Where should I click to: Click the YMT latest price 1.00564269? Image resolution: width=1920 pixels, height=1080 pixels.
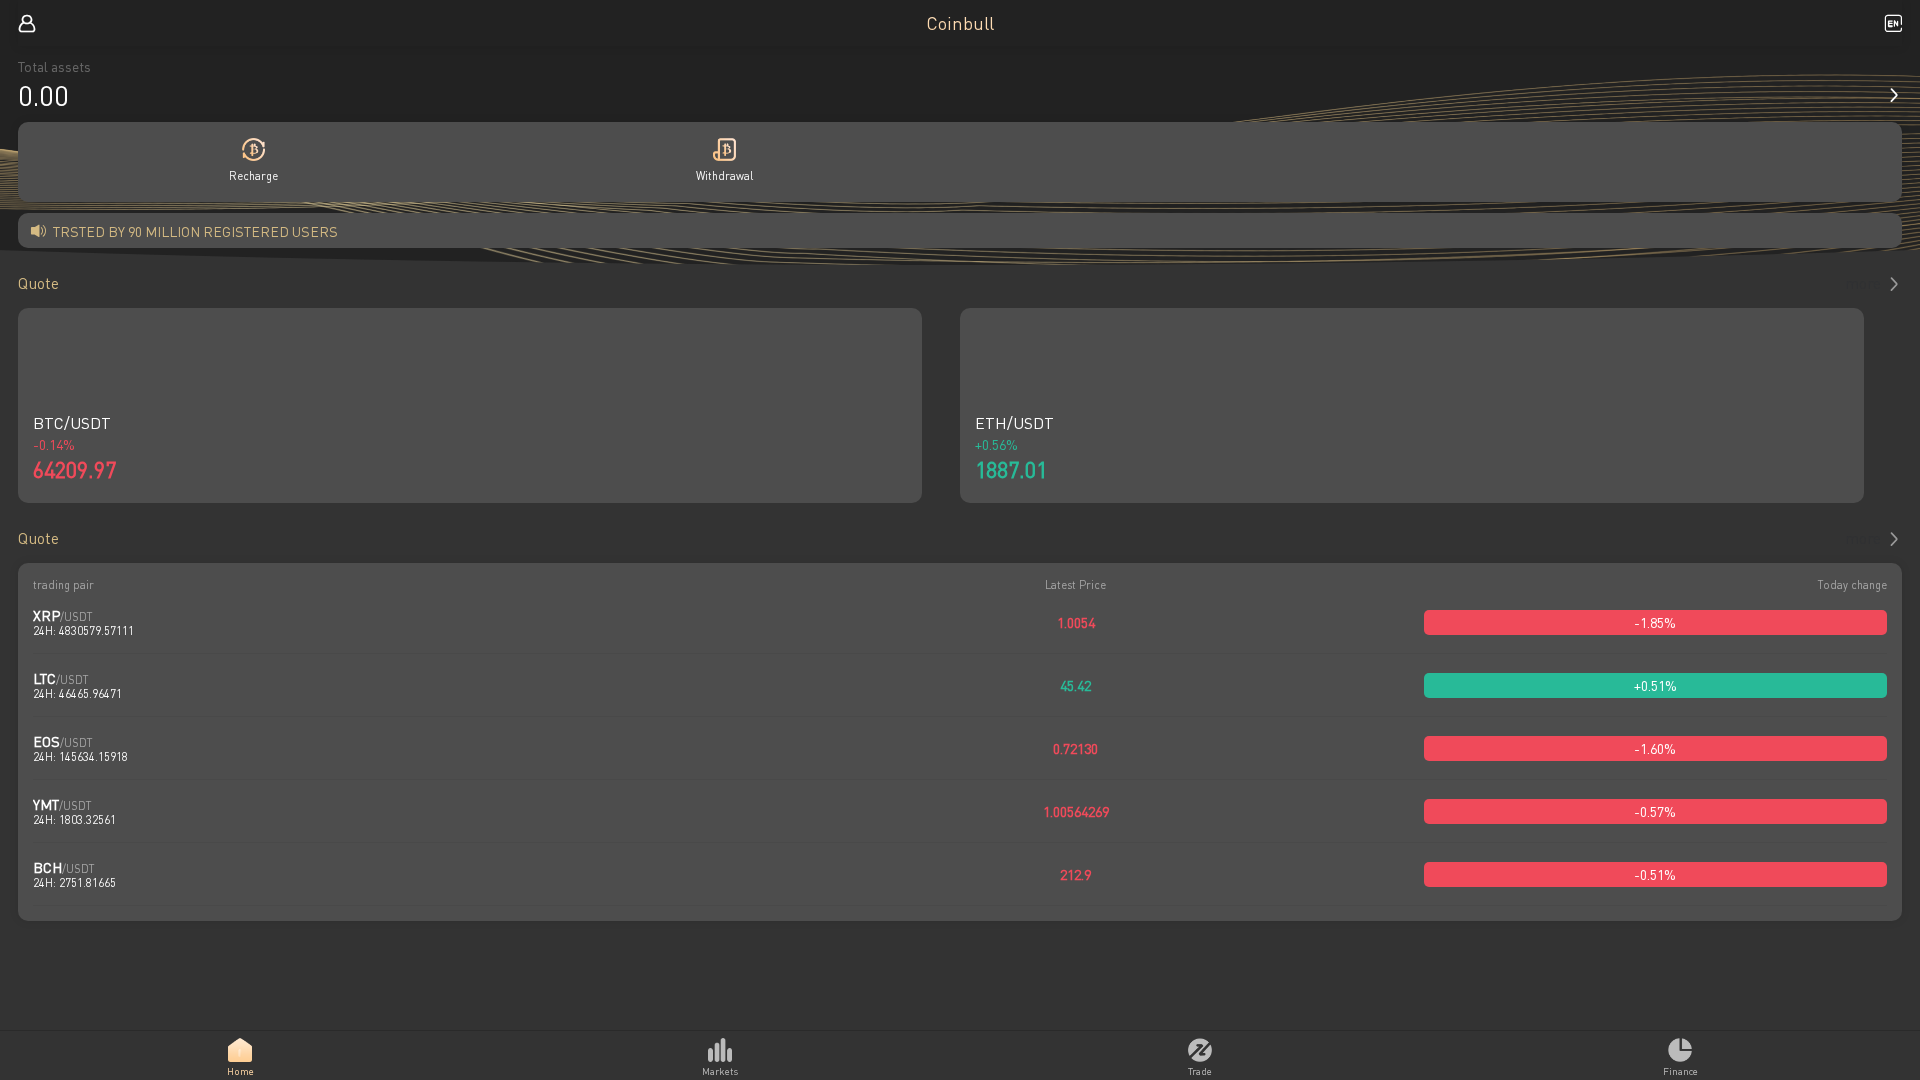(x=1076, y=812)
